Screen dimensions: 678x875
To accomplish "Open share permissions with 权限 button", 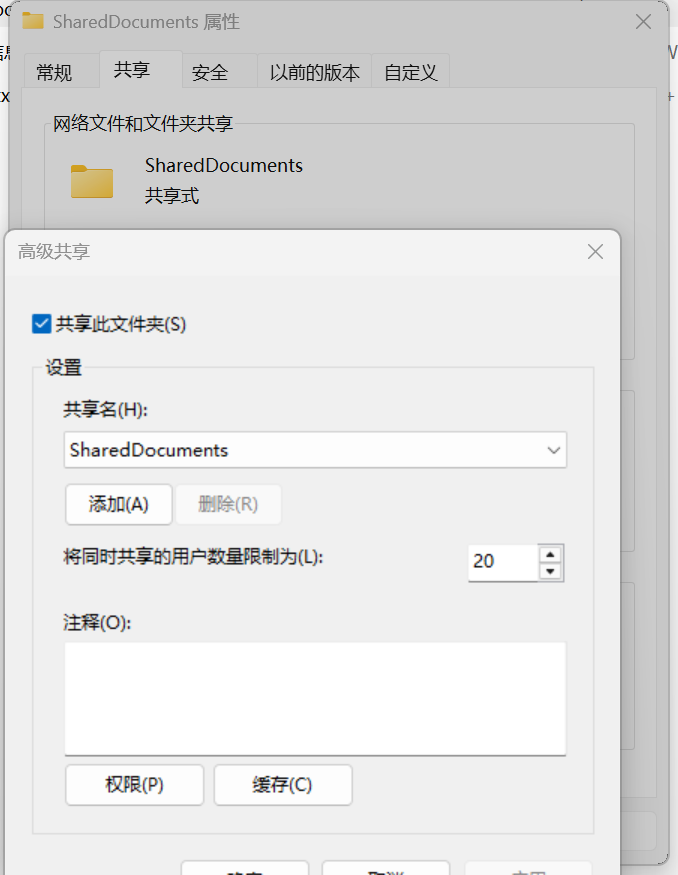I will [134, 785].
